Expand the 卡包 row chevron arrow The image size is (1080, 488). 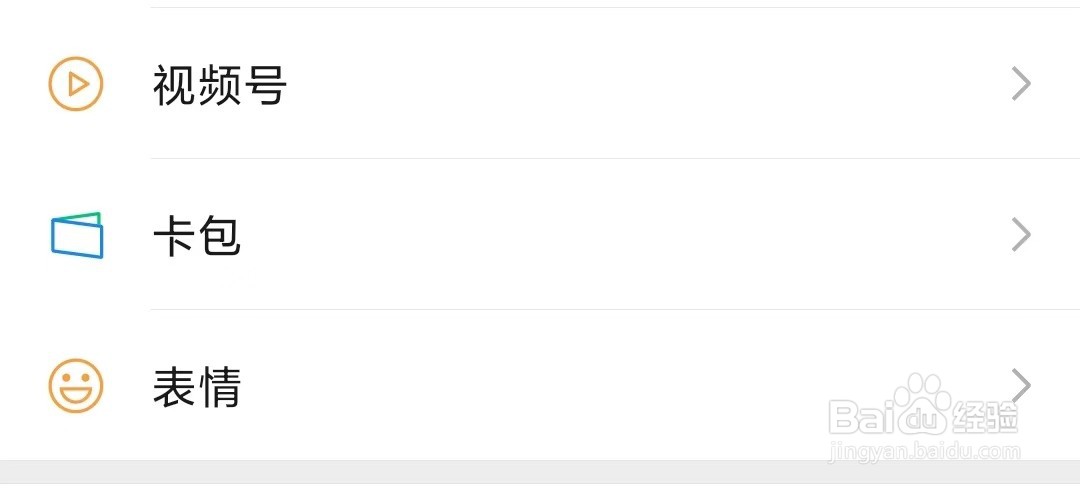pos(1021,235)
